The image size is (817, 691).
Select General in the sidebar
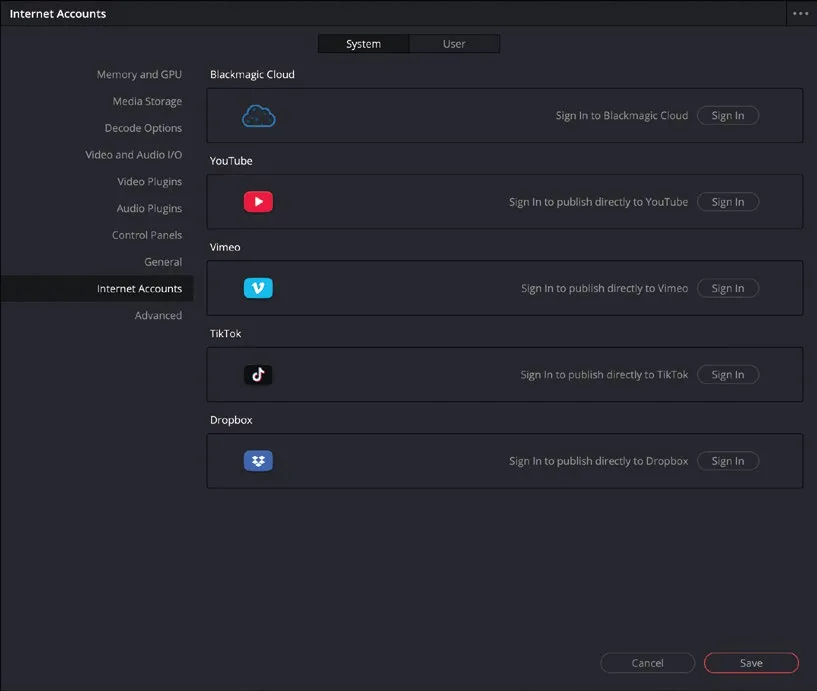point(163,262)
